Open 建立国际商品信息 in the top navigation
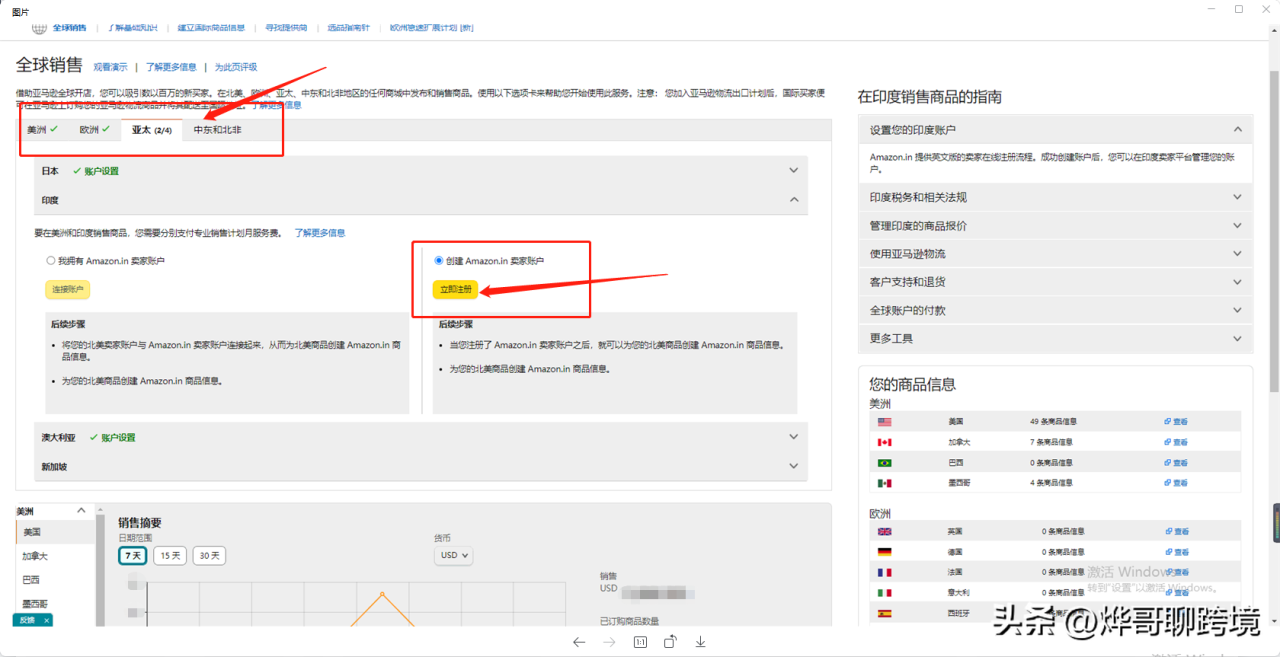The image size is (1280, 657). (209, 28)
